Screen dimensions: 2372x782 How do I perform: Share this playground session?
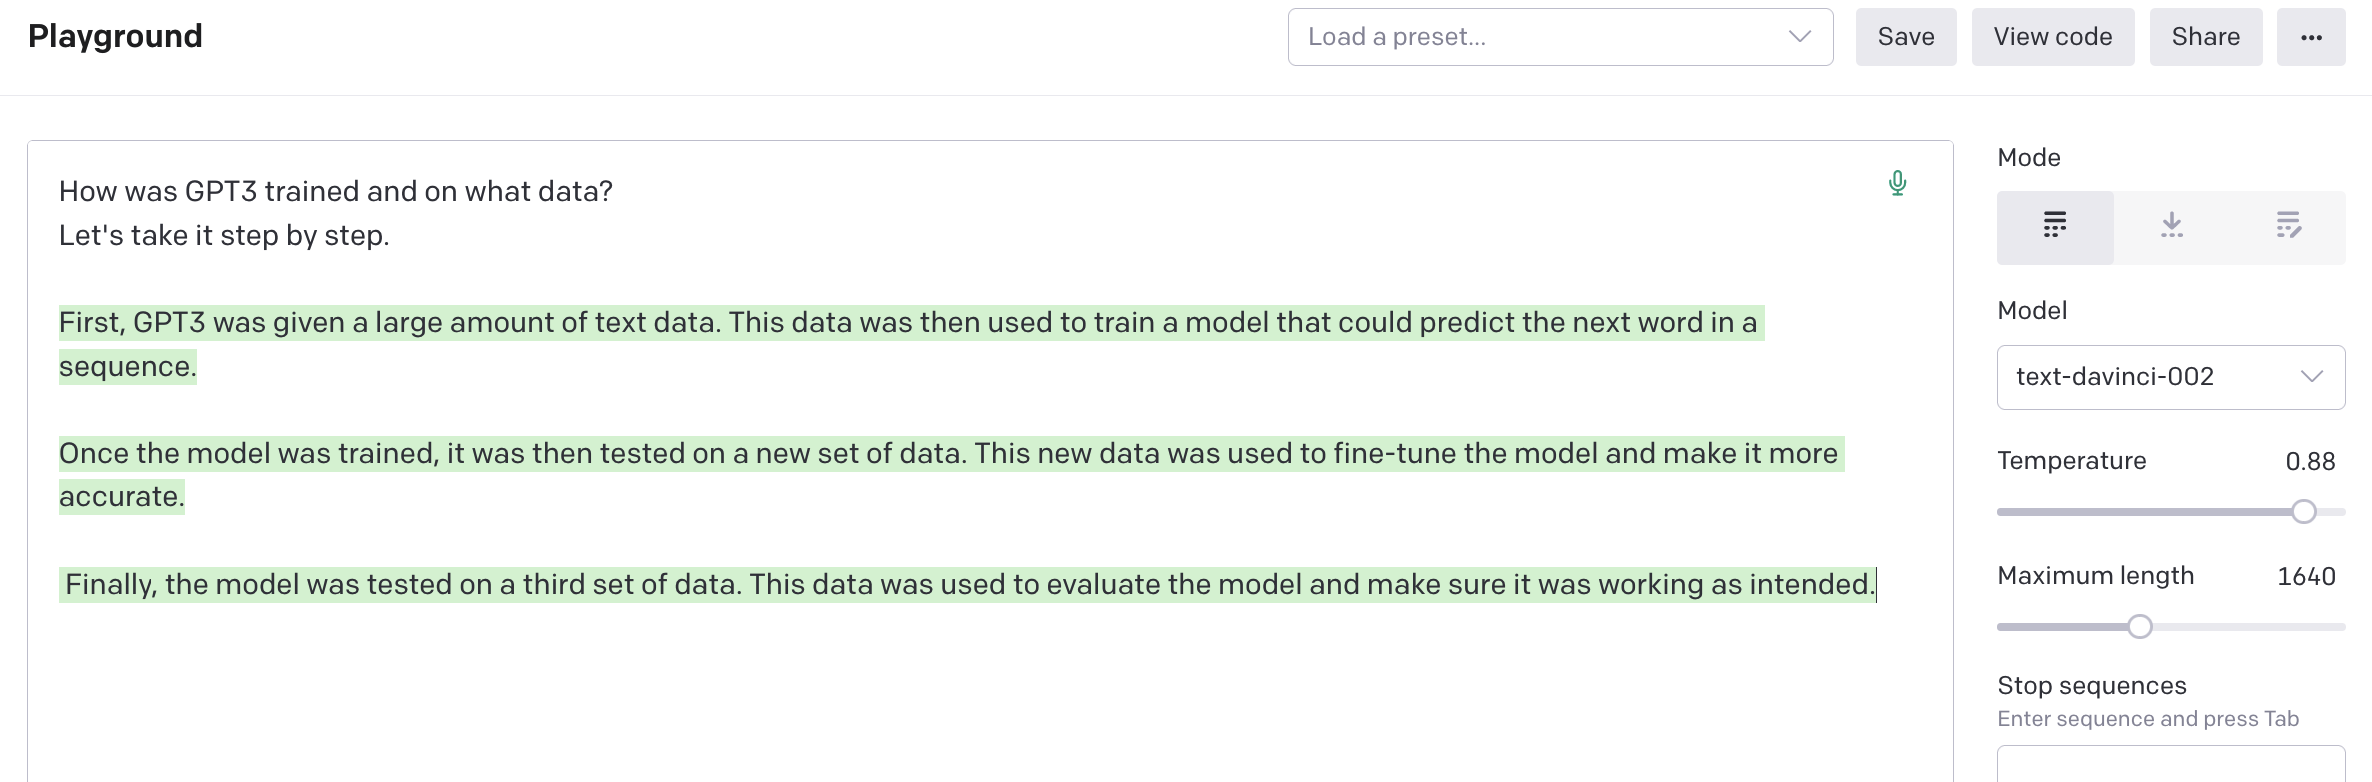[2206, 37]
